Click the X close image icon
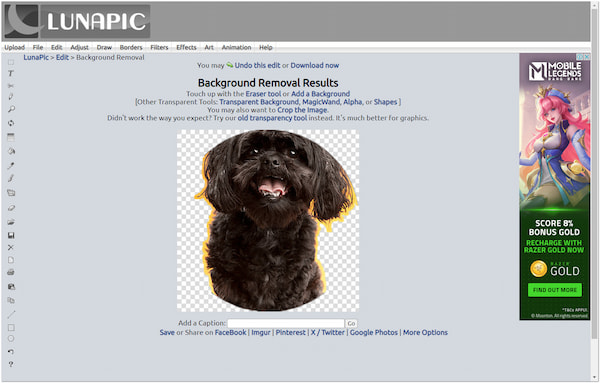This screenshot has width=600, height=383. point(11,248)
